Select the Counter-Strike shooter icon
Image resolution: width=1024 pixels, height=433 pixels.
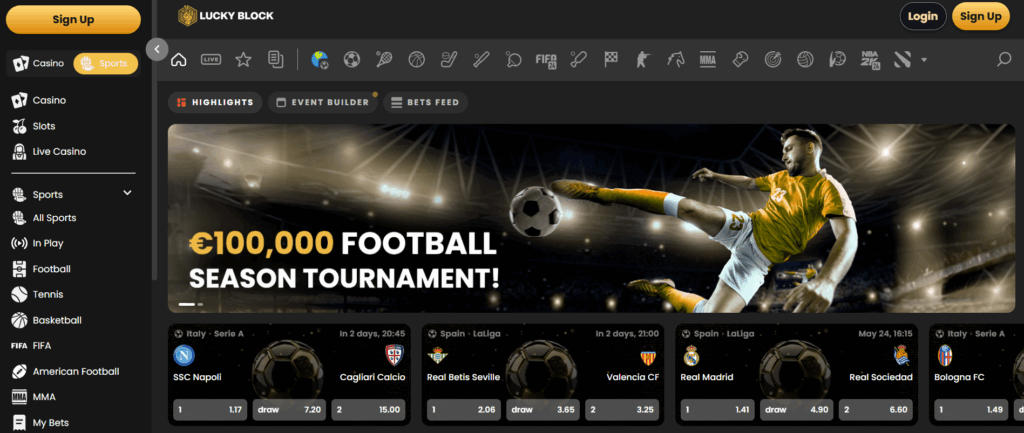(x=643, y=59)
